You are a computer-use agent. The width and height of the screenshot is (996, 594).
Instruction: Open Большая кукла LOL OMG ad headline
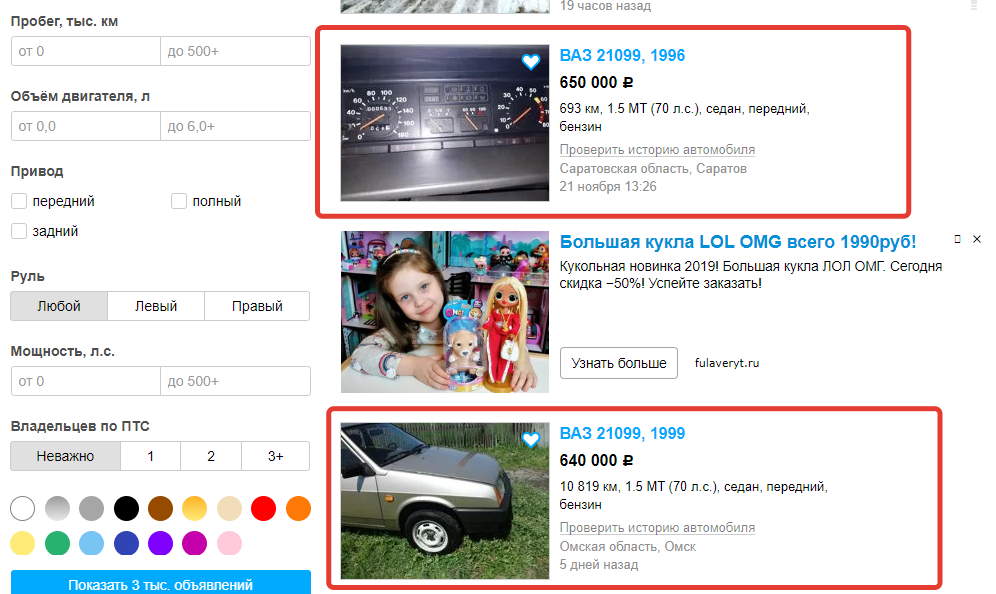click(x=737, y=242)
